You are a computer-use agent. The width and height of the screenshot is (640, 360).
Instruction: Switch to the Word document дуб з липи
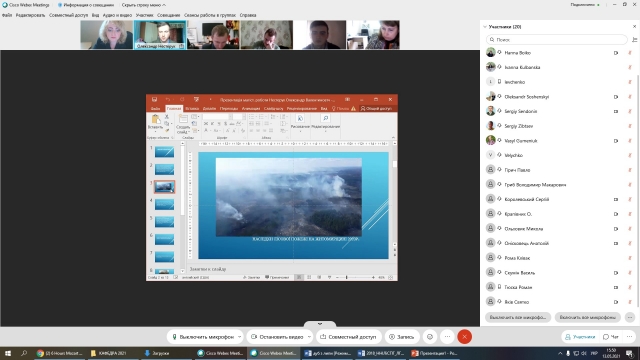[x=328, y=353]
